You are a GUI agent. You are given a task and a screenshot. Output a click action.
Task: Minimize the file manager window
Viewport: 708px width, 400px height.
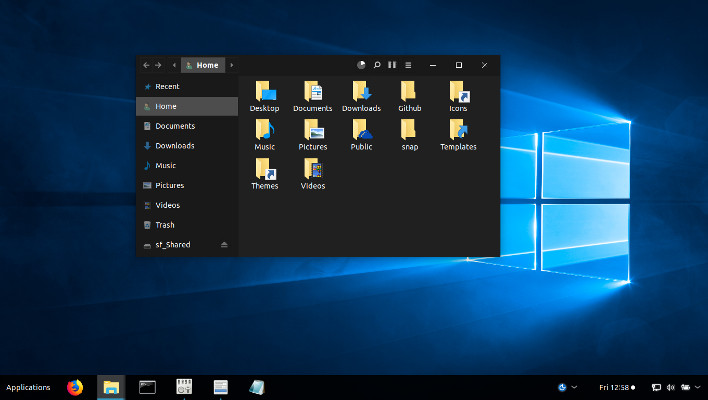point(433,65)
